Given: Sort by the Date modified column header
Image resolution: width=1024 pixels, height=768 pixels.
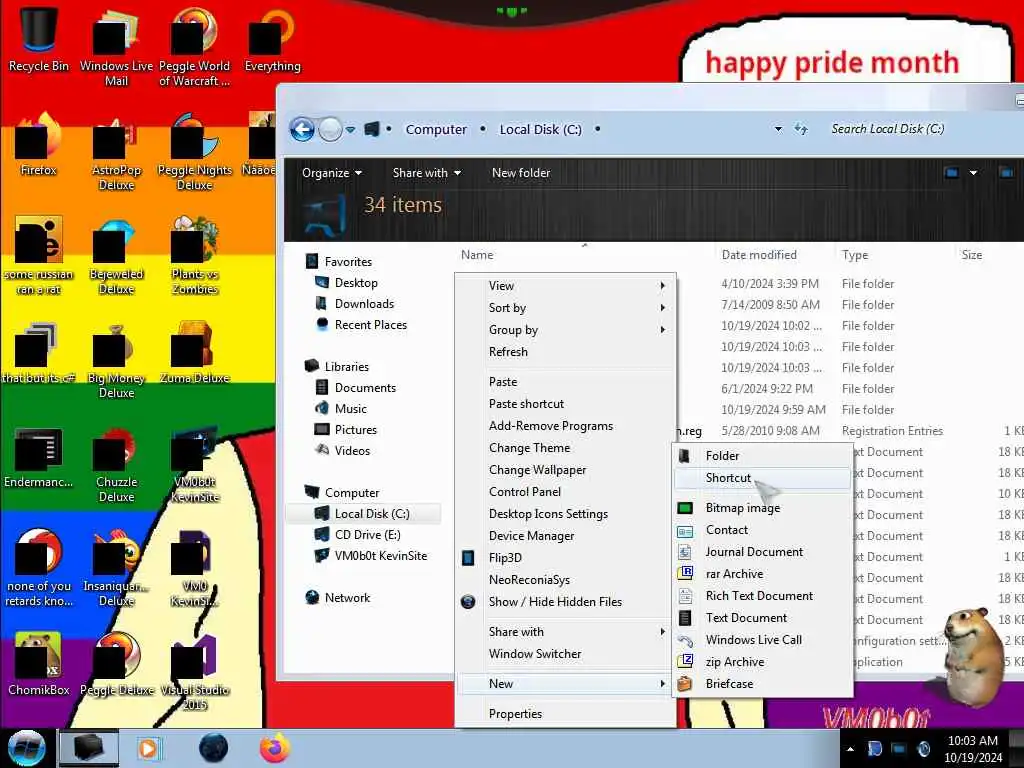Looking at the screenshot, I should pos(759,255).
